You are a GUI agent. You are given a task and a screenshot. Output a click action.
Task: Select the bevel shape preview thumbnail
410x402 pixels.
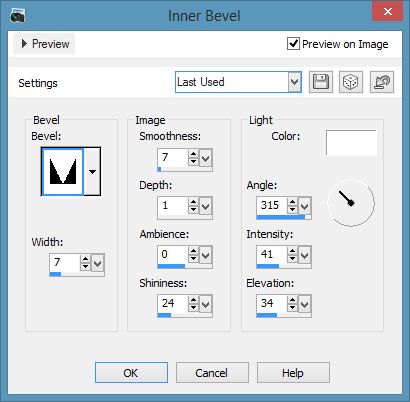coord(63,172)
